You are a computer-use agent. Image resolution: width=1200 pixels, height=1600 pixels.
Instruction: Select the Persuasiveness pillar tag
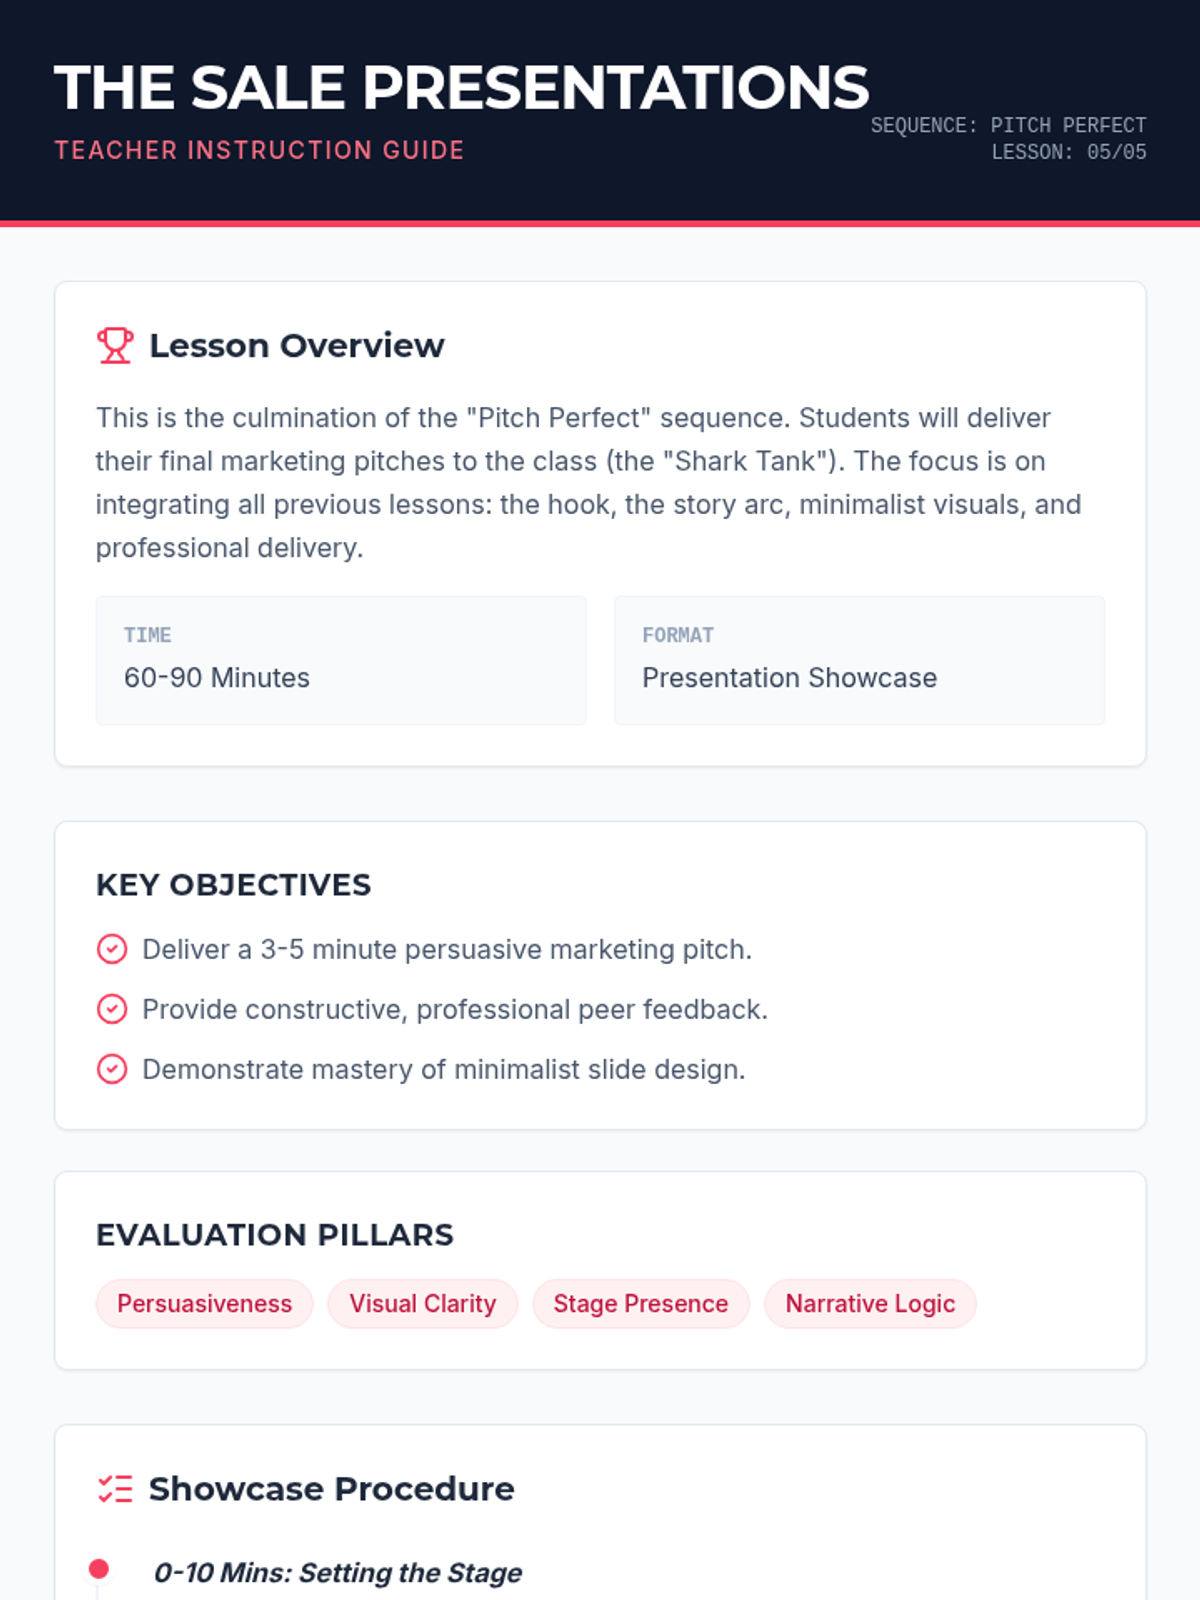pos(204,1304)
